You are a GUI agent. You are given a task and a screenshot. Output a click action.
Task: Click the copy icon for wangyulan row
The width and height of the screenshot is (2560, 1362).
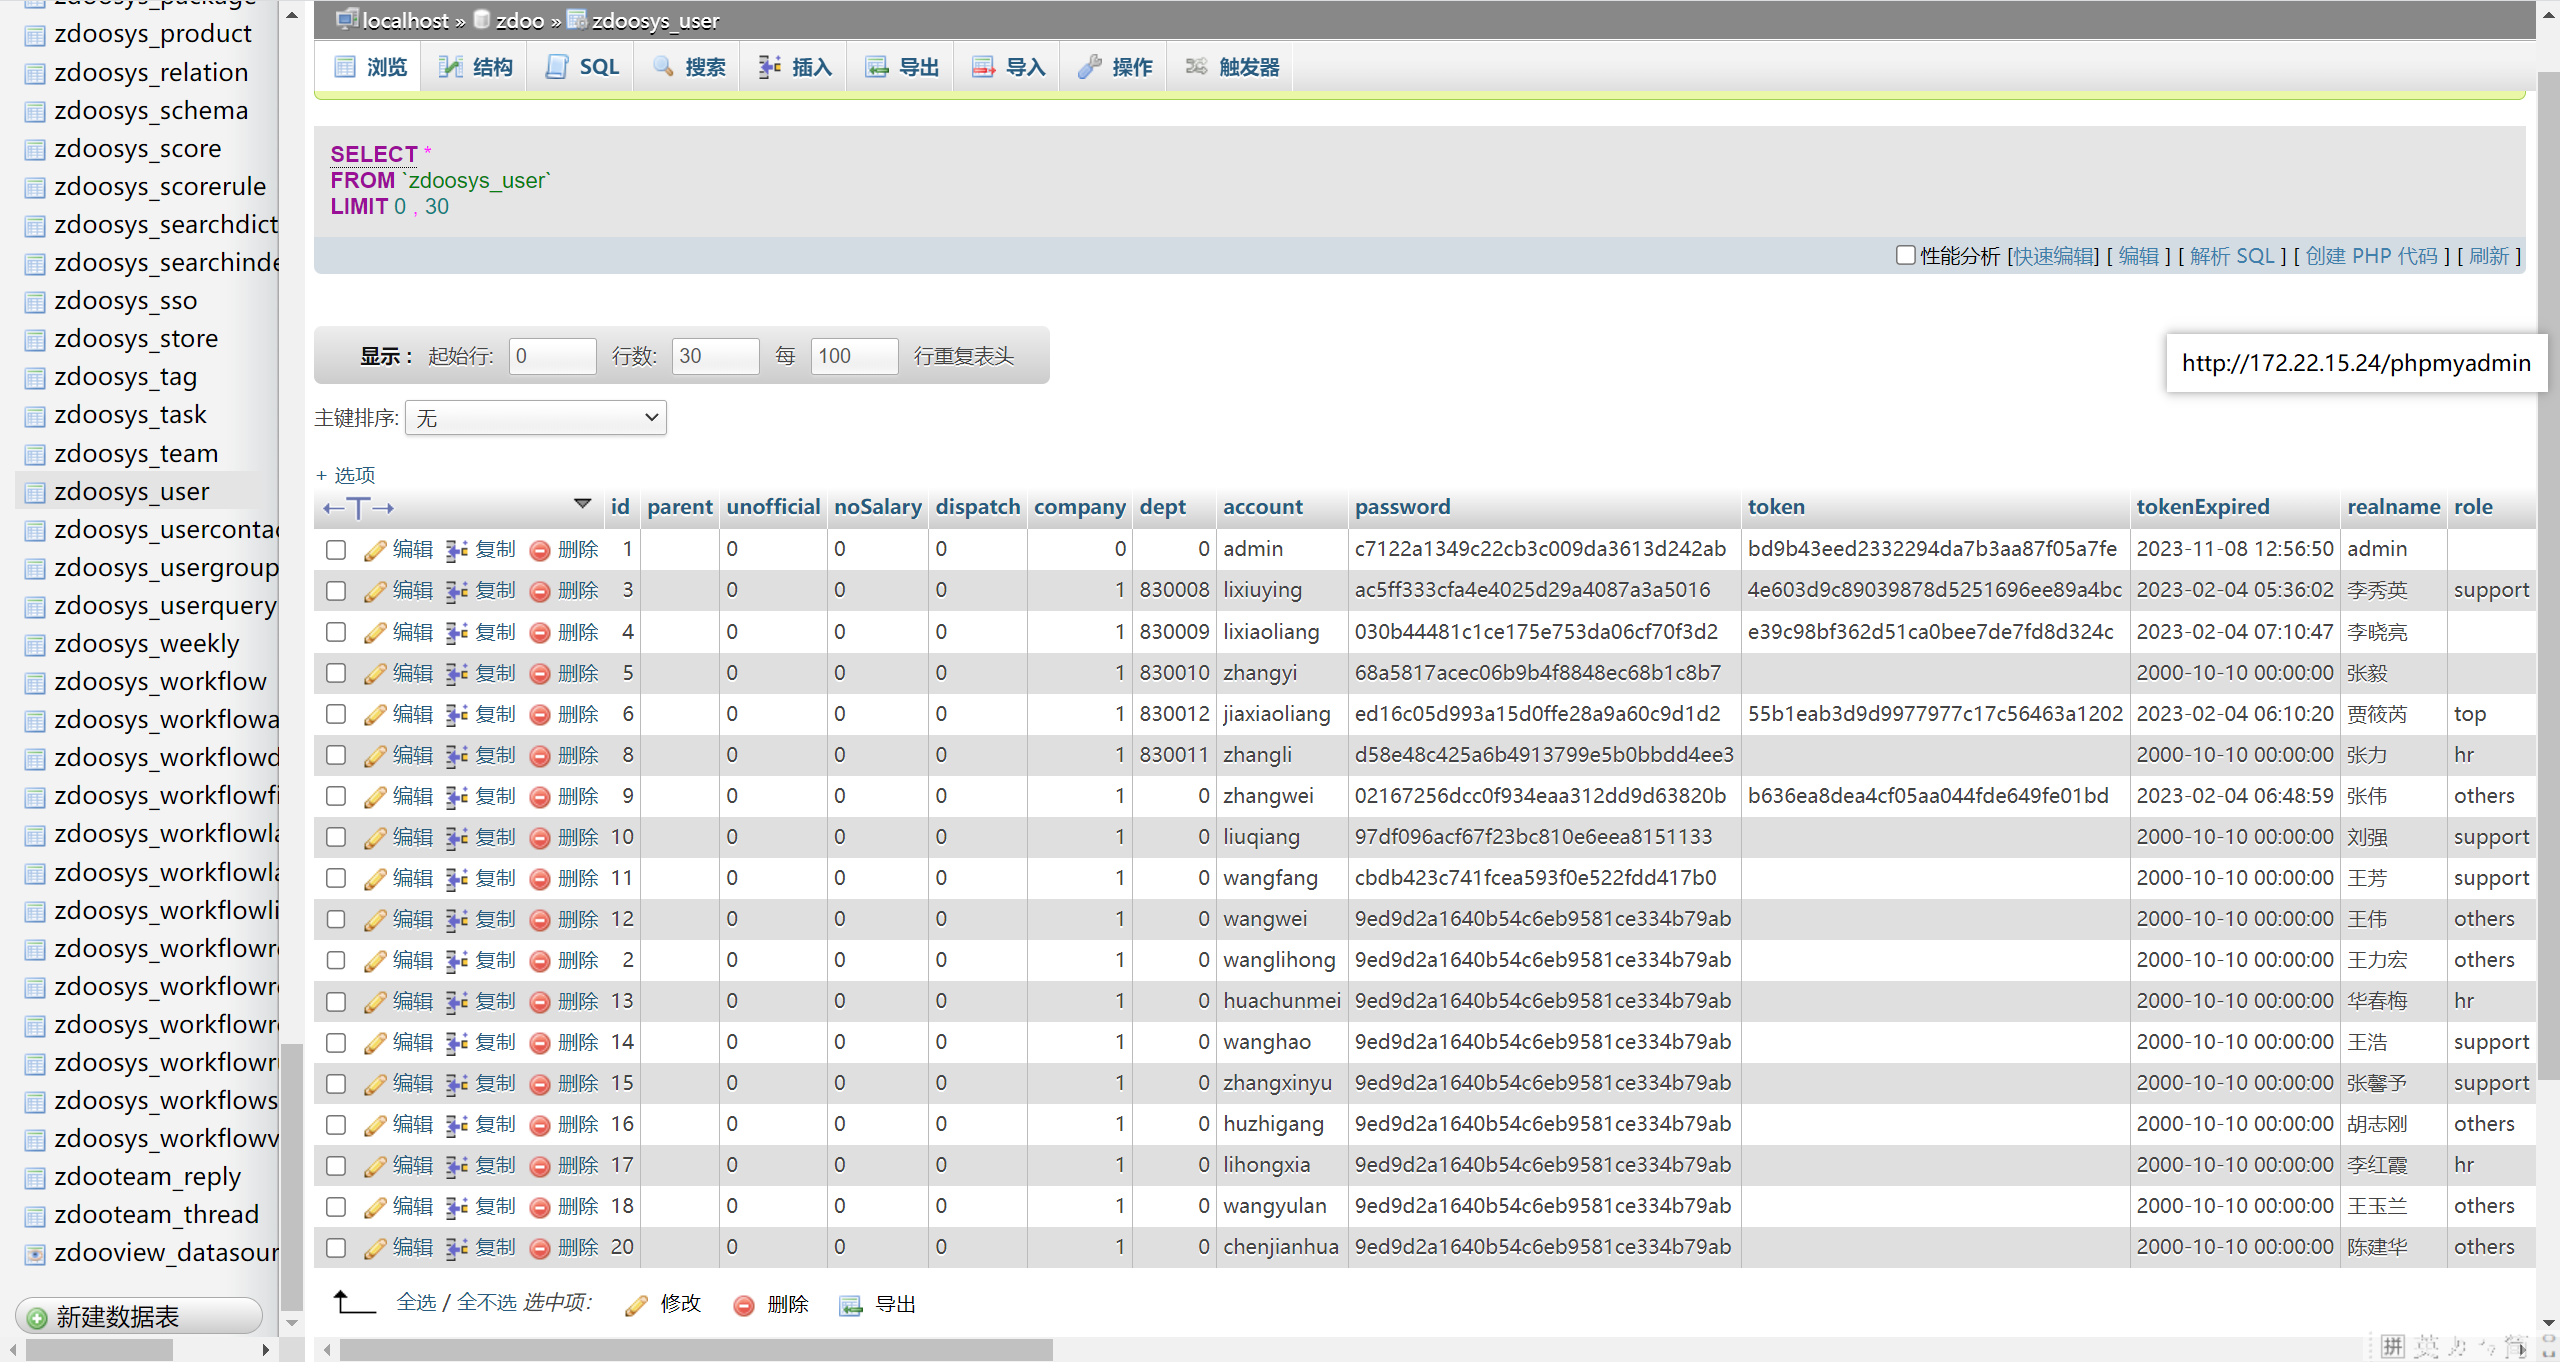pyautogui.click(x=457, y=1207)
